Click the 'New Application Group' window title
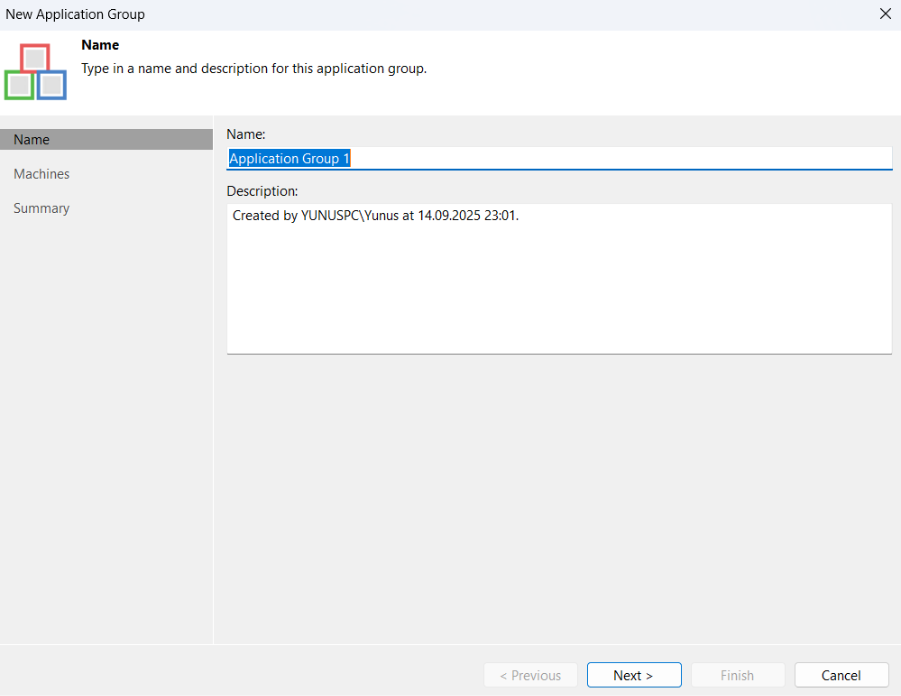Screen dimensions: 901x696 click(x=75, y=14)
